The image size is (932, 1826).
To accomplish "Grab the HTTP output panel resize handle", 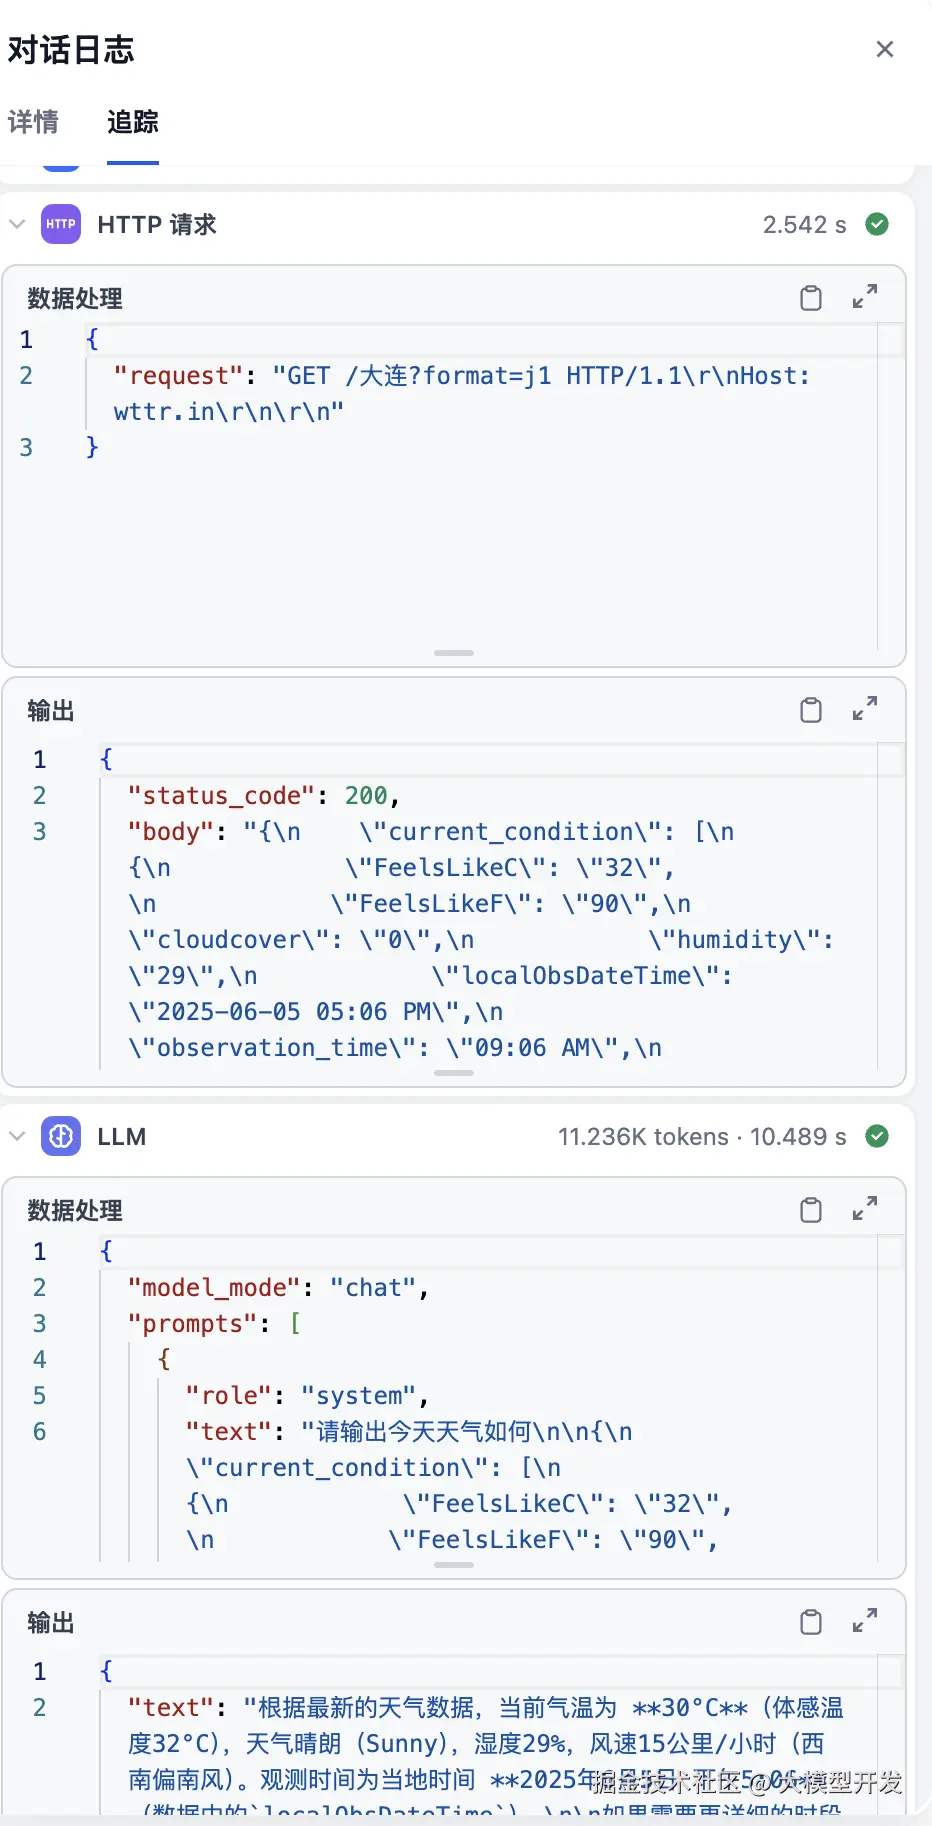I will [x=454, y=1073].
